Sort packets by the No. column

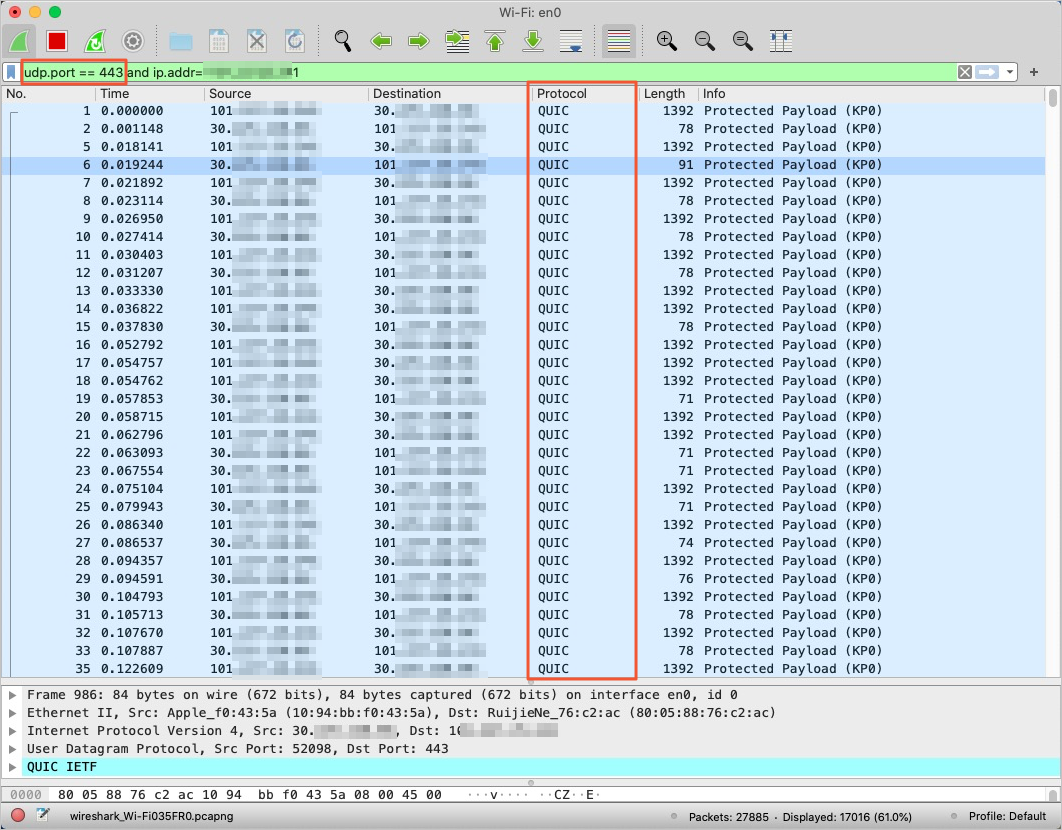click(49, 94)
